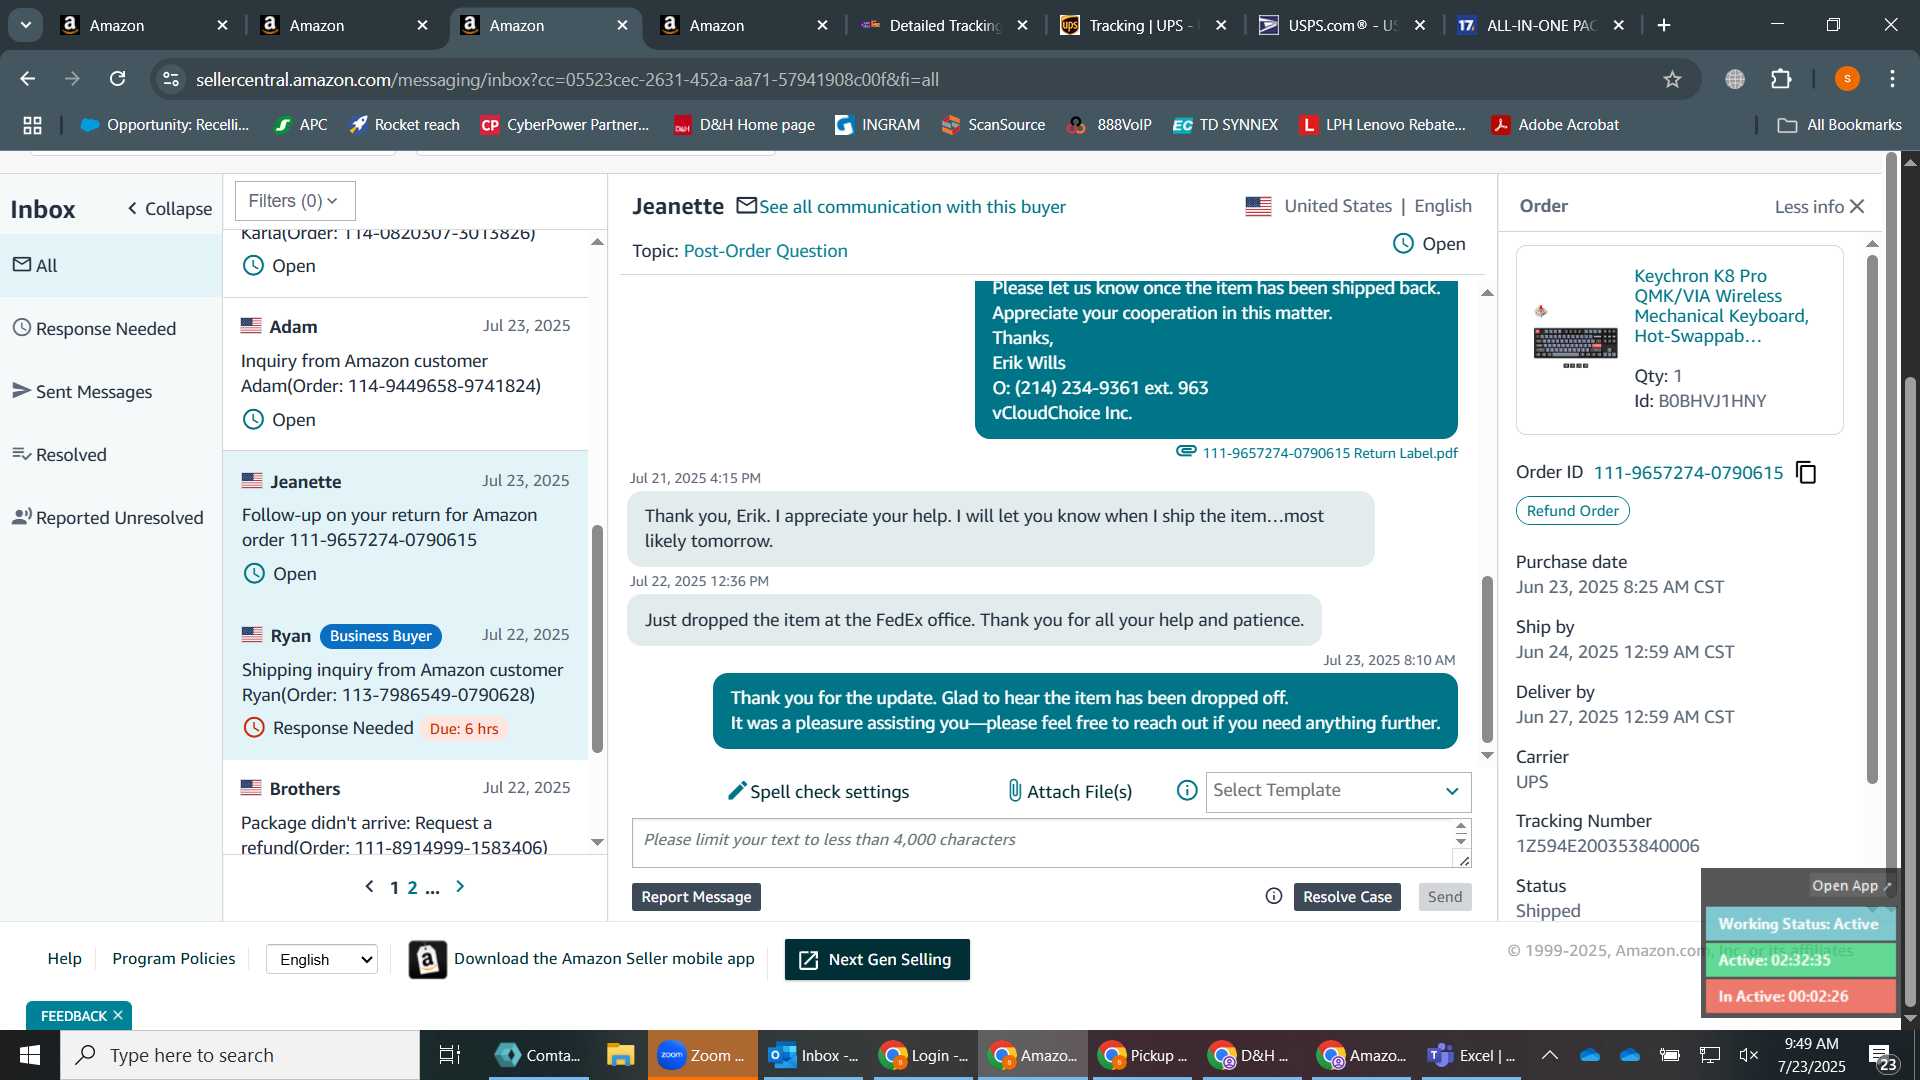Switch to the USPS.com tab
1920x1080 pixels.
[1342, 25]
